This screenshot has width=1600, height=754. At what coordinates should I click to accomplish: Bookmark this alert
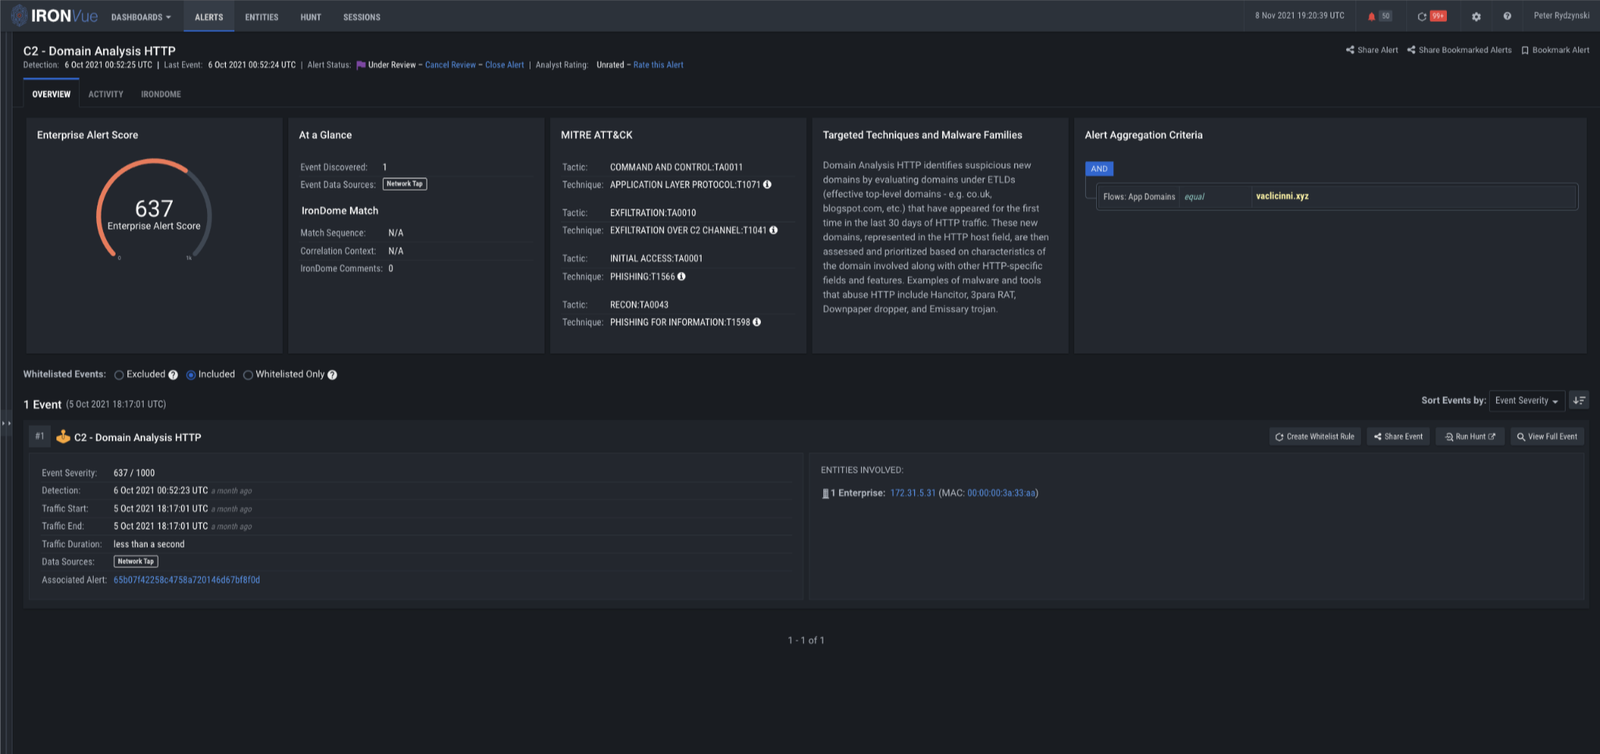pos(1555,50)
